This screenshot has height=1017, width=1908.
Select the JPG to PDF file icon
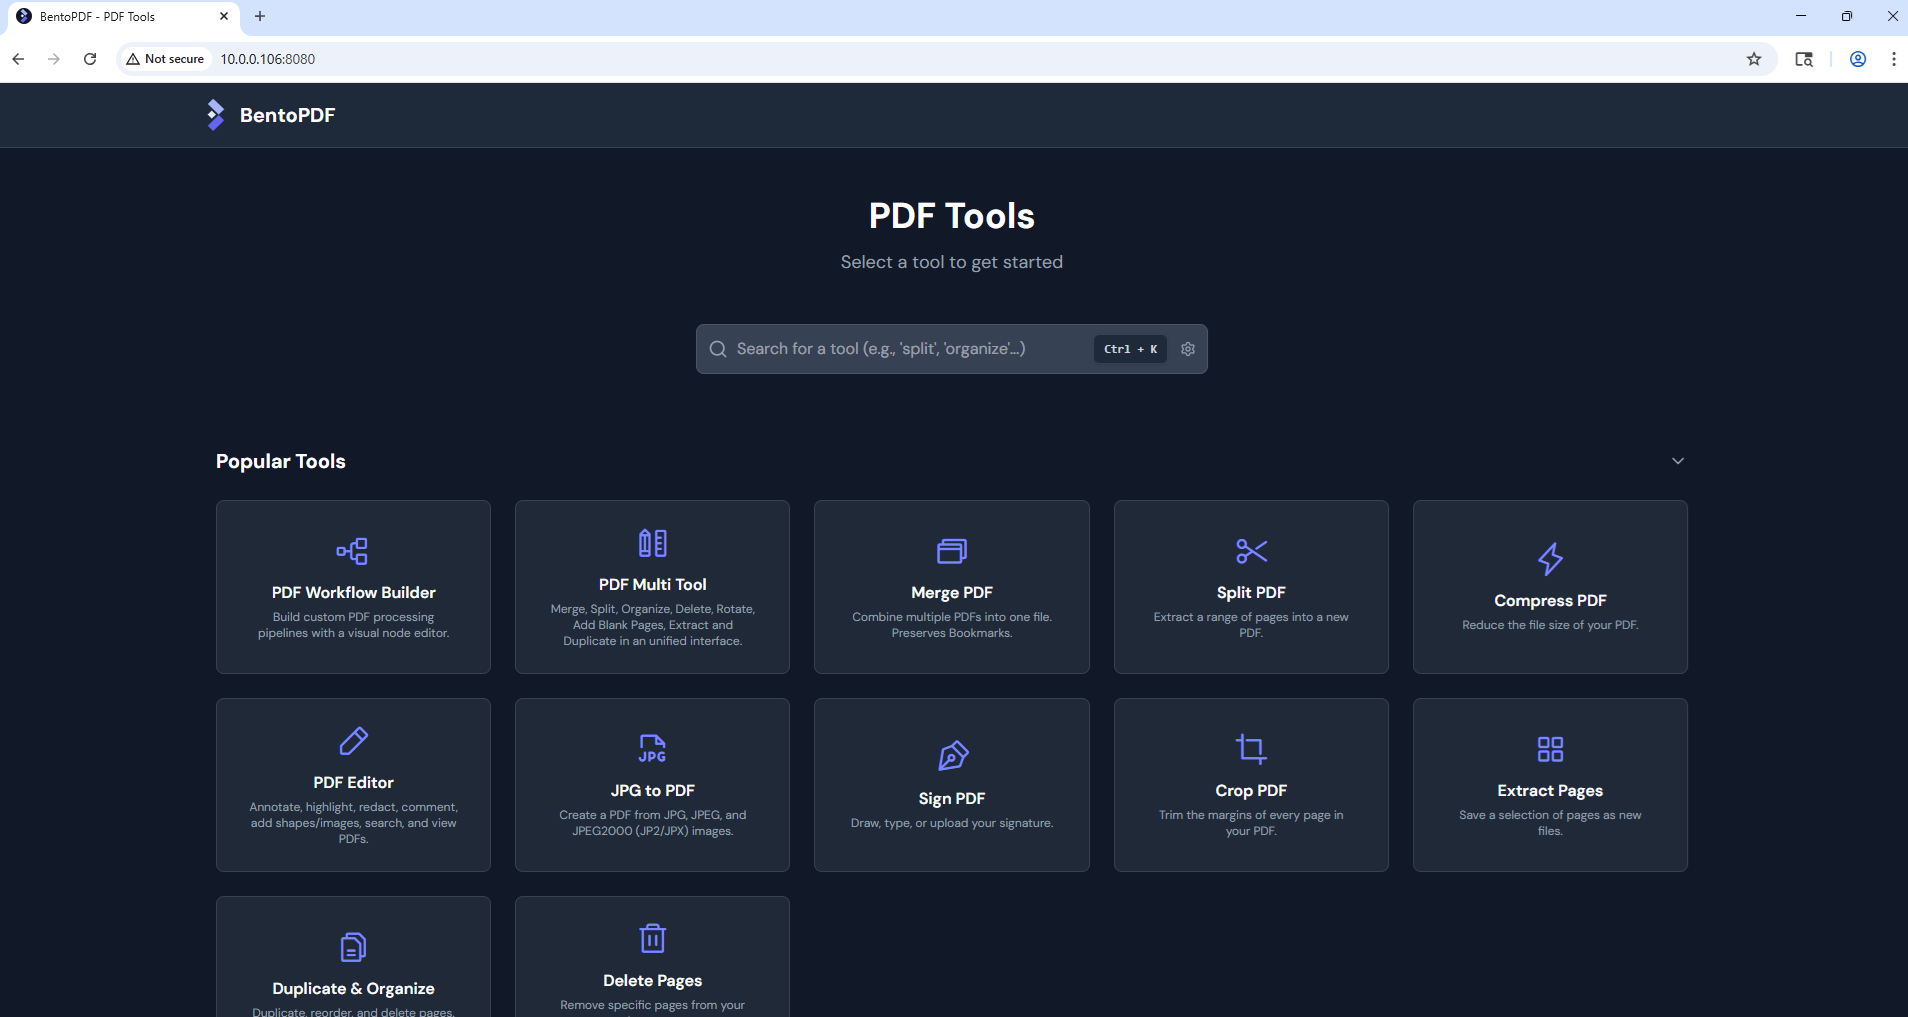[x=652, y=749]
